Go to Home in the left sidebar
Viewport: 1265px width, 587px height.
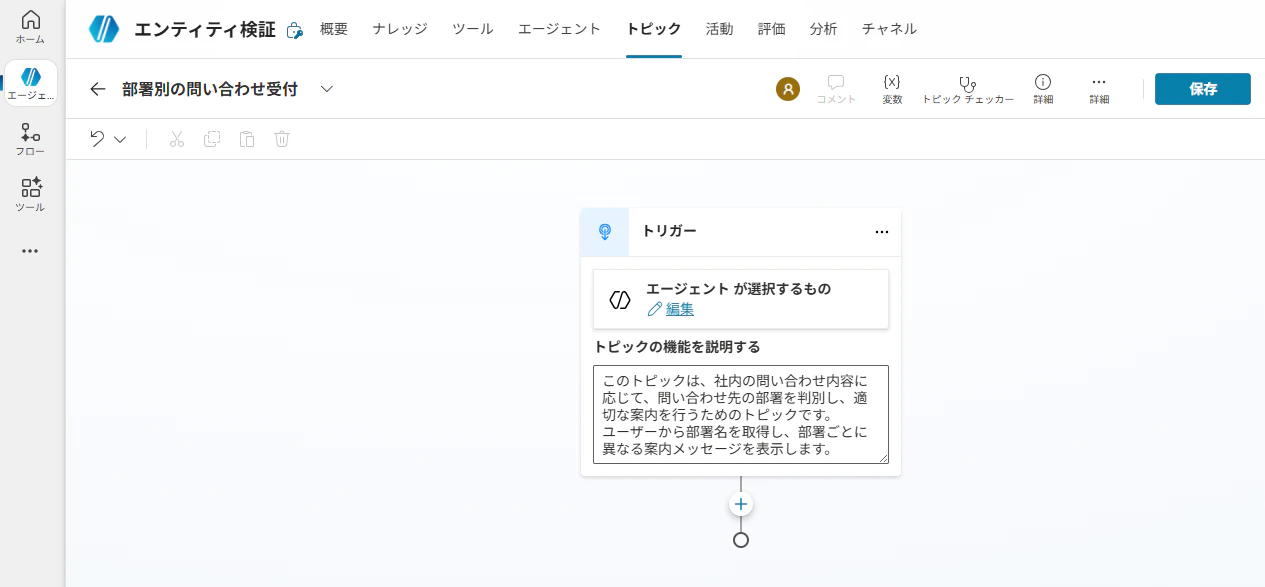pyautogui.click(x=30, y=27)
